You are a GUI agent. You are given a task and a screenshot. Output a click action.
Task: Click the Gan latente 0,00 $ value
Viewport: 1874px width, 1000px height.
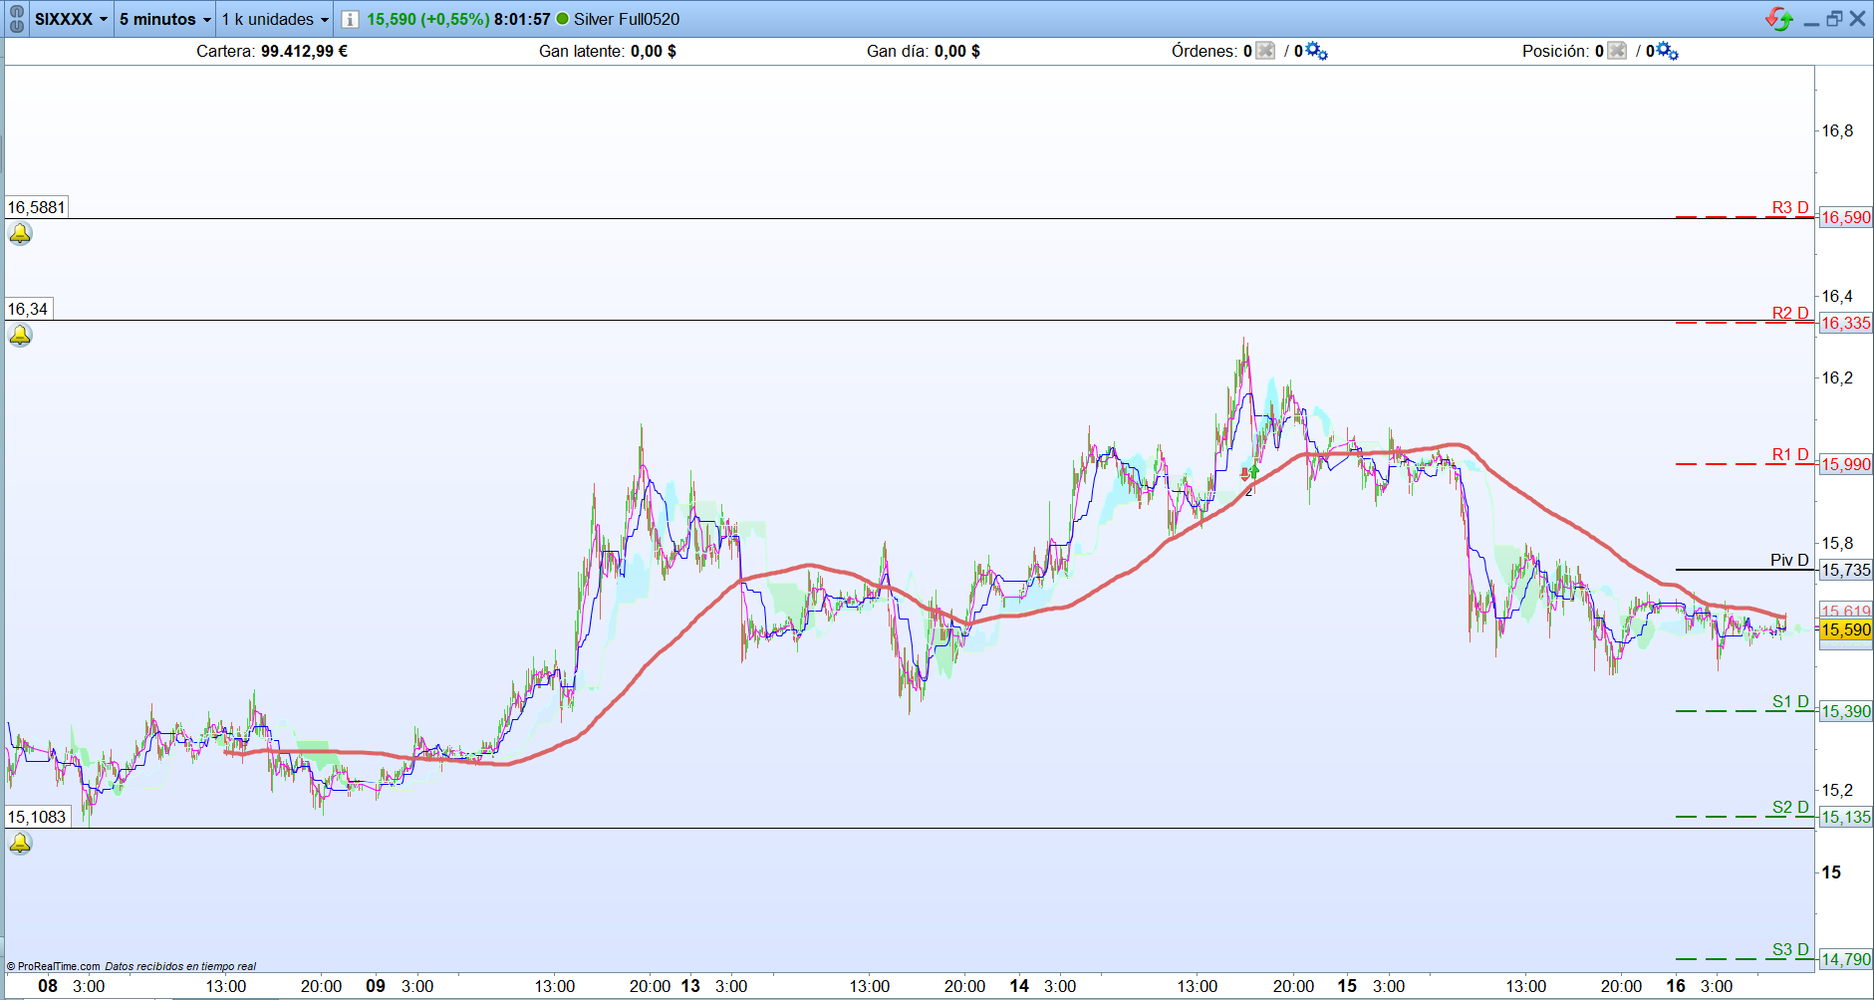click(x=653, y=51)
